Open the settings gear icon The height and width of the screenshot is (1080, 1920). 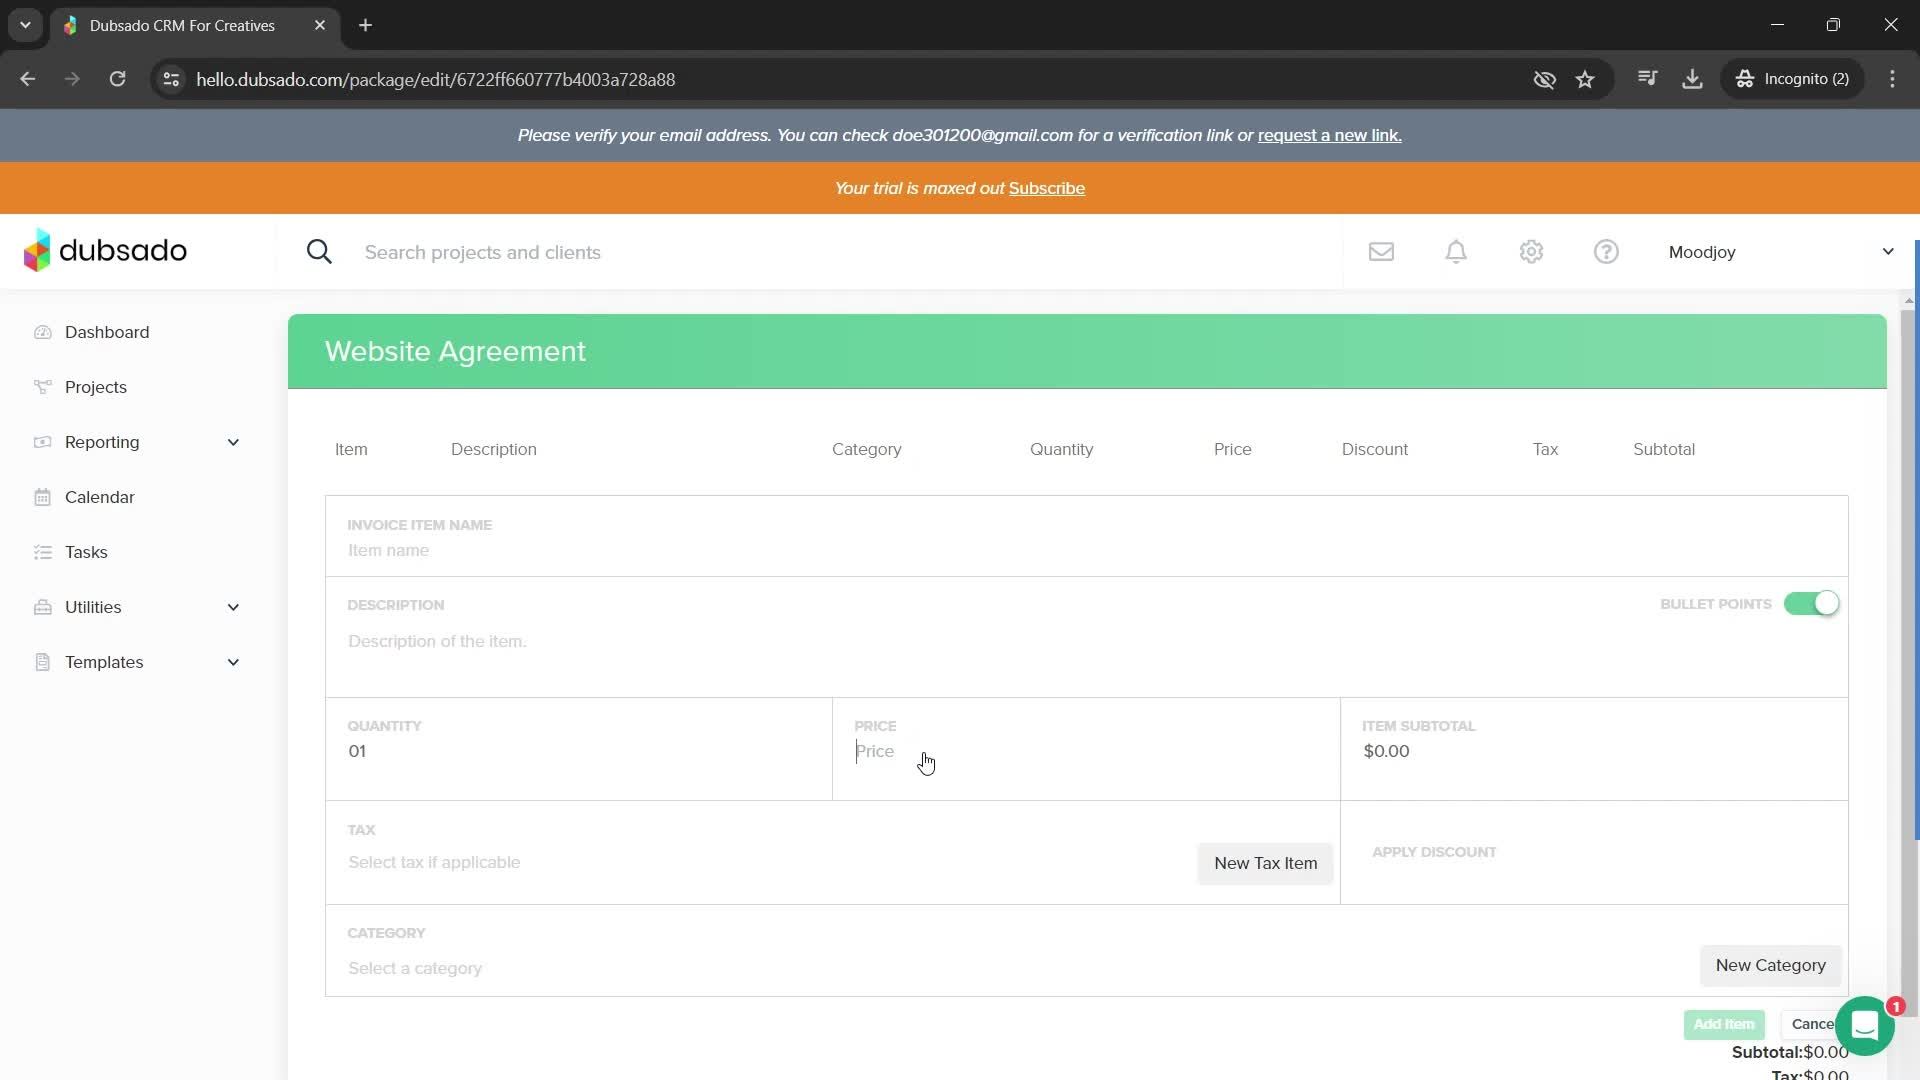[1531, 252]
